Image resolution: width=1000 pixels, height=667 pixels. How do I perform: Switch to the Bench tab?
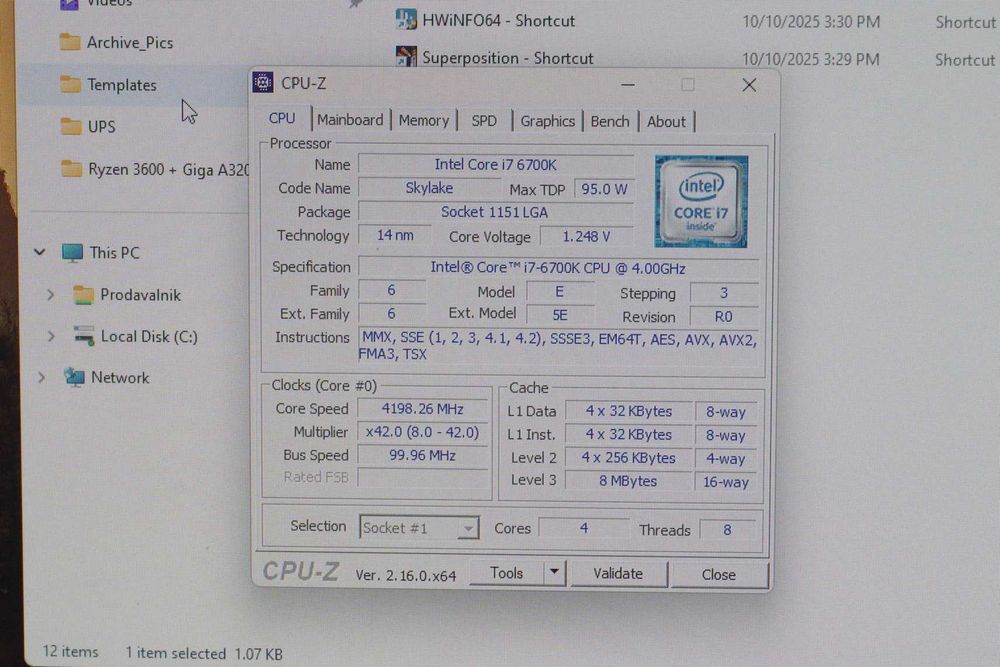pyautogui.click(x=610, y=121)
